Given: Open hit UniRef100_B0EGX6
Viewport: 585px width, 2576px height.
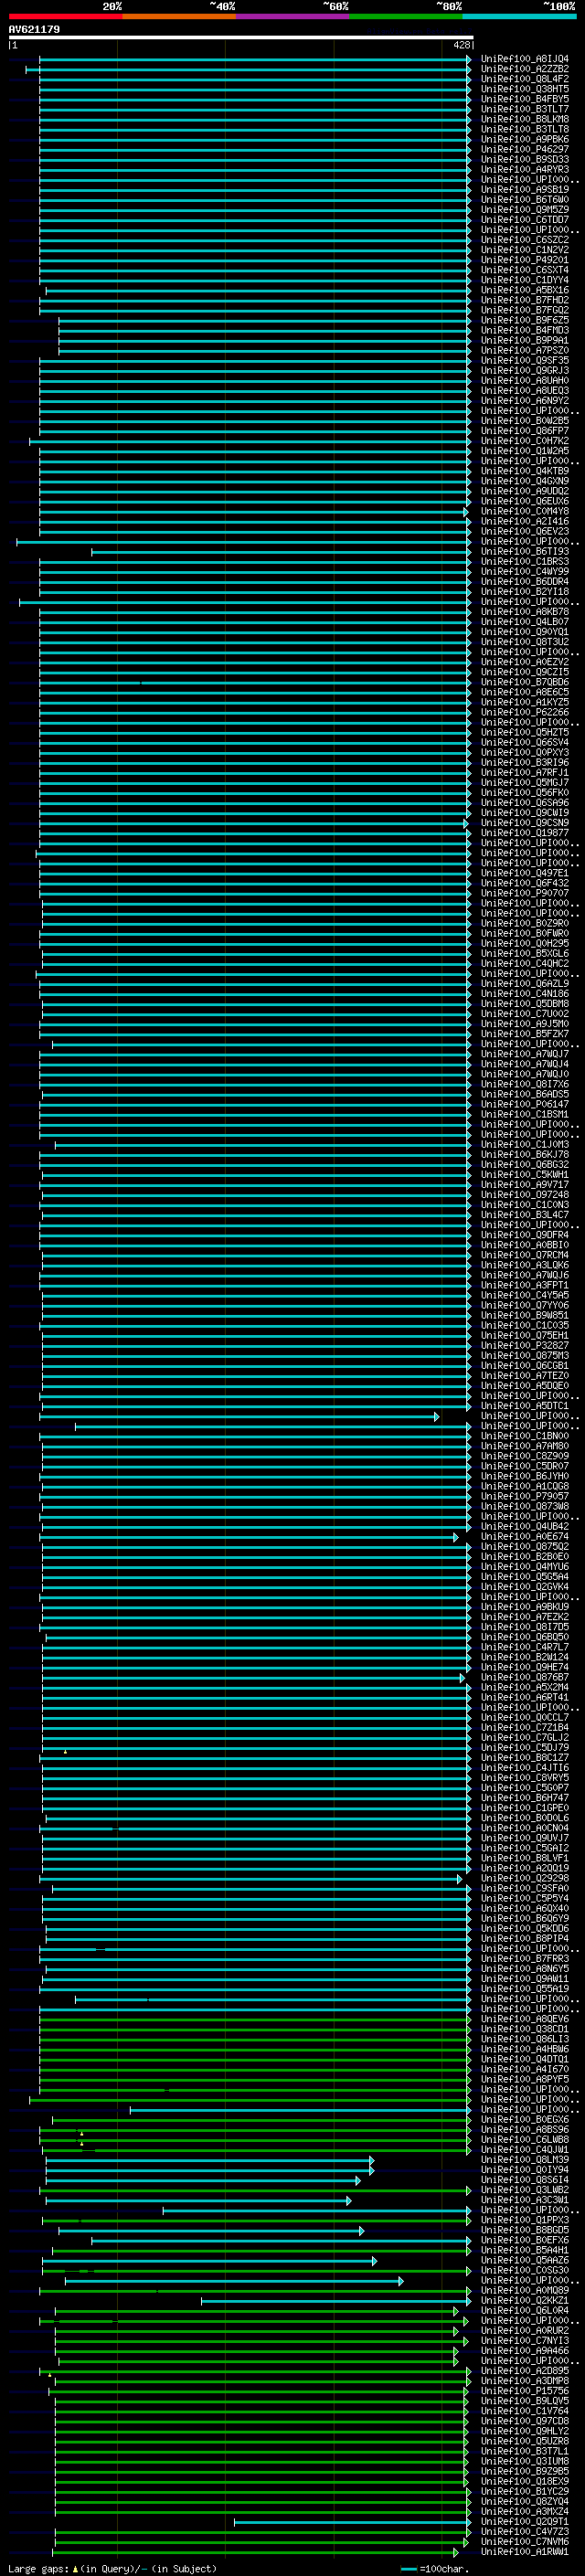Looking at the screenshot, I should coord(525,2119).
